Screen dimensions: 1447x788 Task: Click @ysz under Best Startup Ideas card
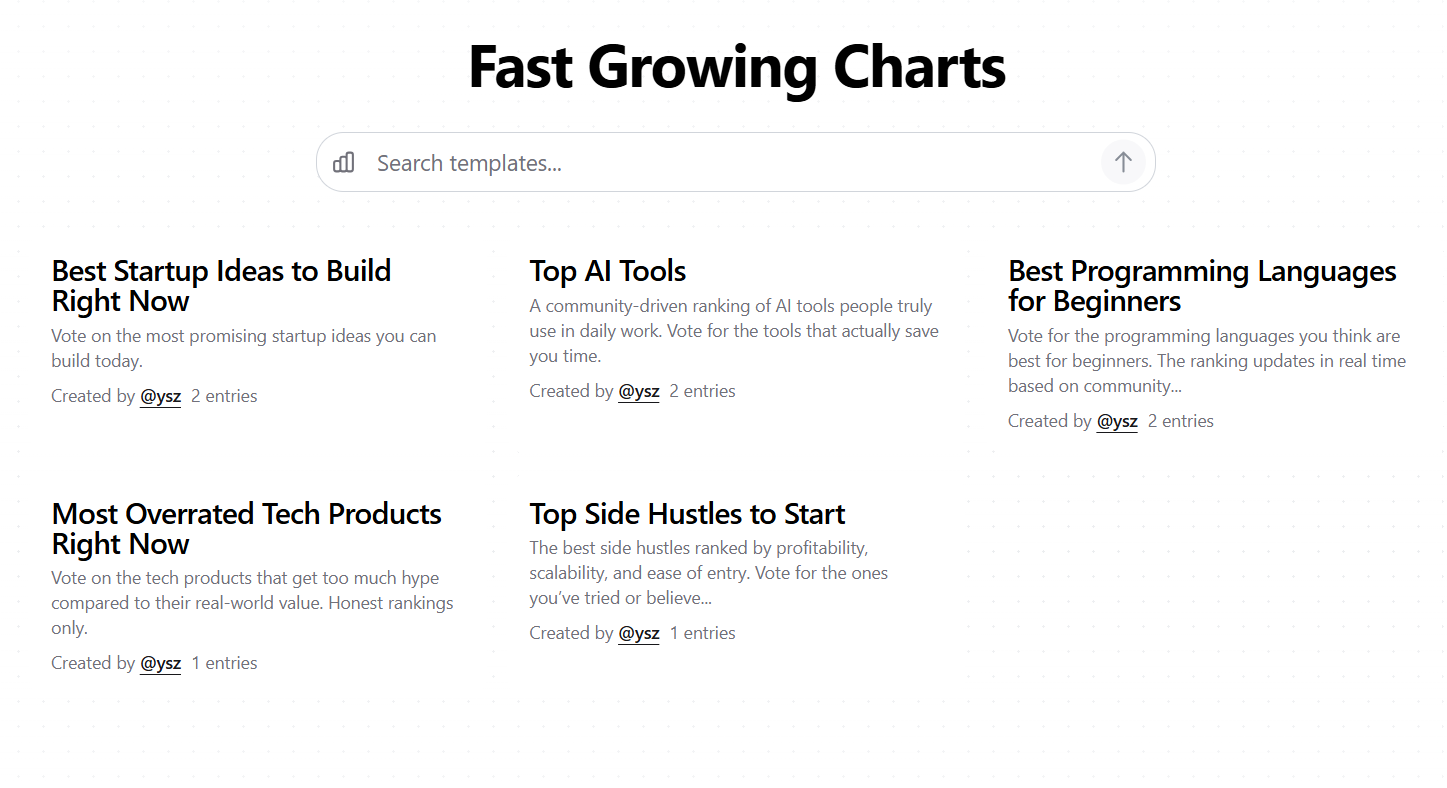[160, 395]
